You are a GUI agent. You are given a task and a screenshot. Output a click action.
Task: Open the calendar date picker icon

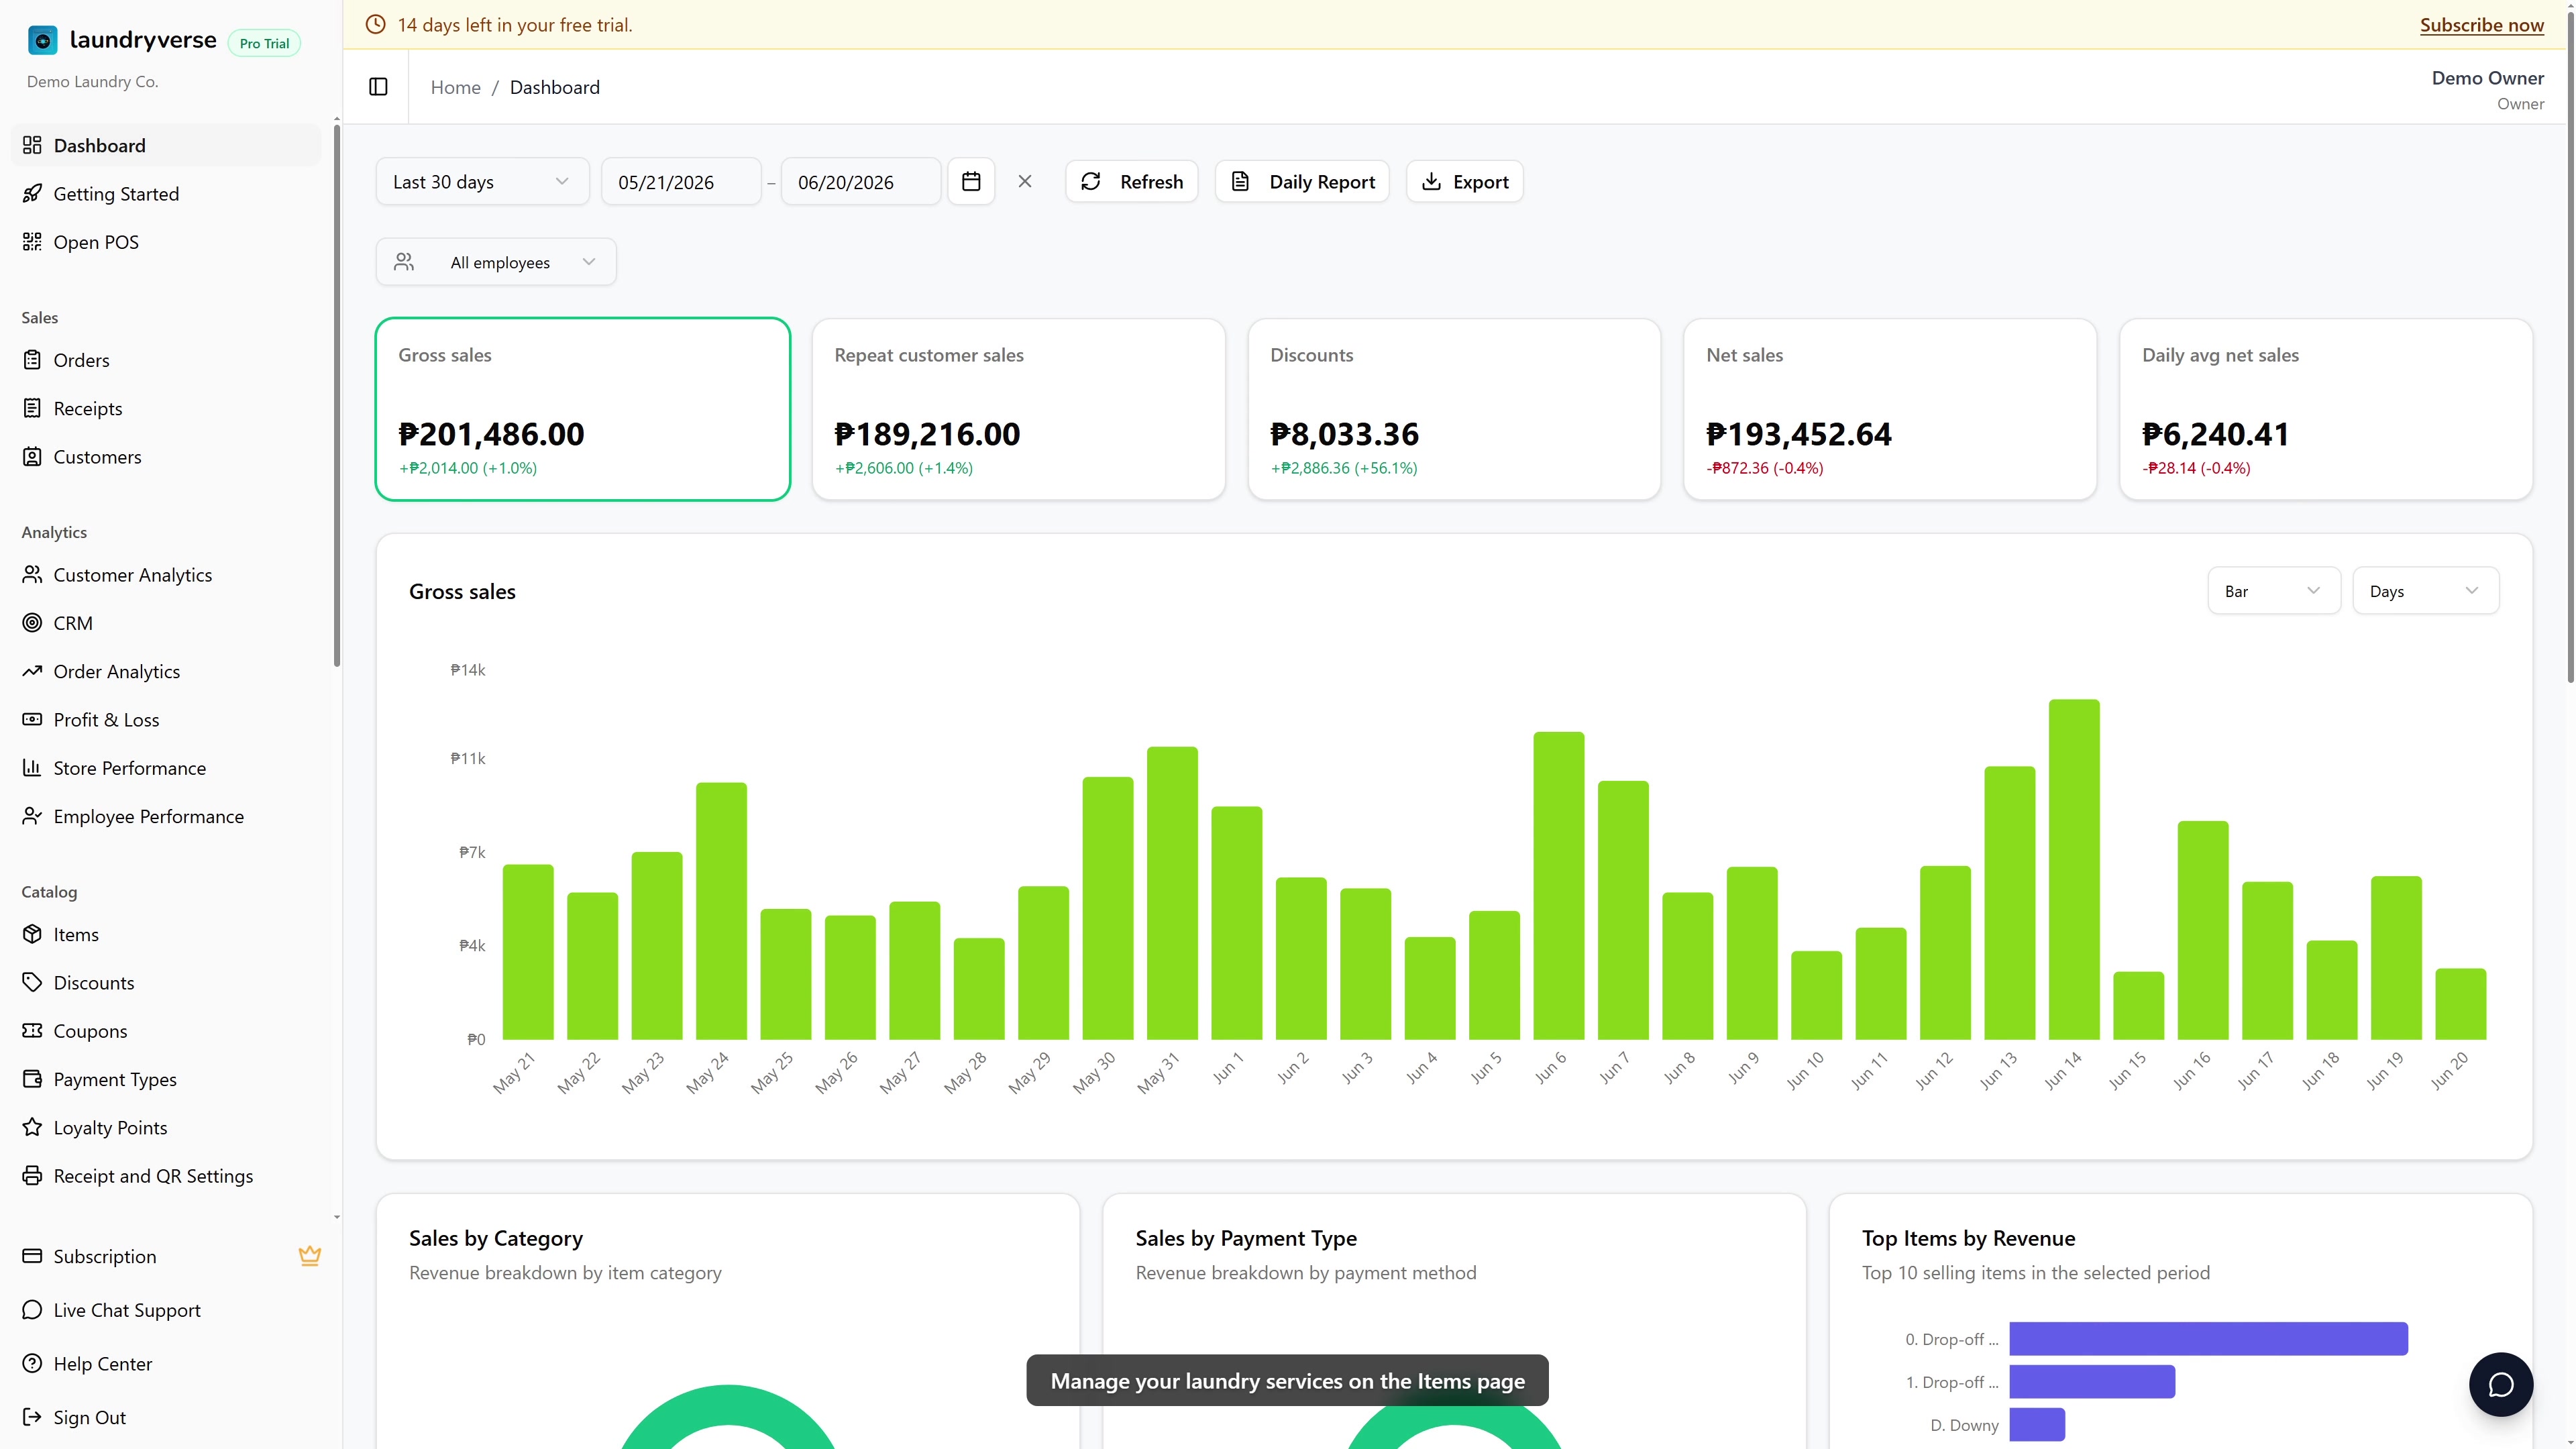[x=971, y=181]
